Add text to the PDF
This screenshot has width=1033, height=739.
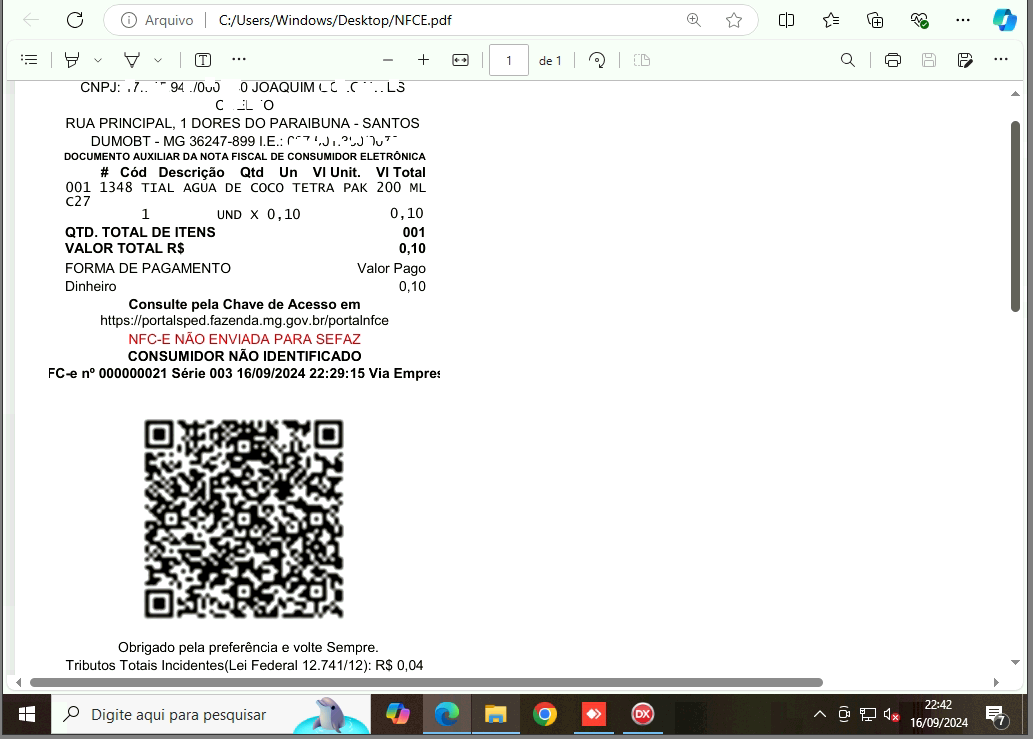[x=203, y=60]
